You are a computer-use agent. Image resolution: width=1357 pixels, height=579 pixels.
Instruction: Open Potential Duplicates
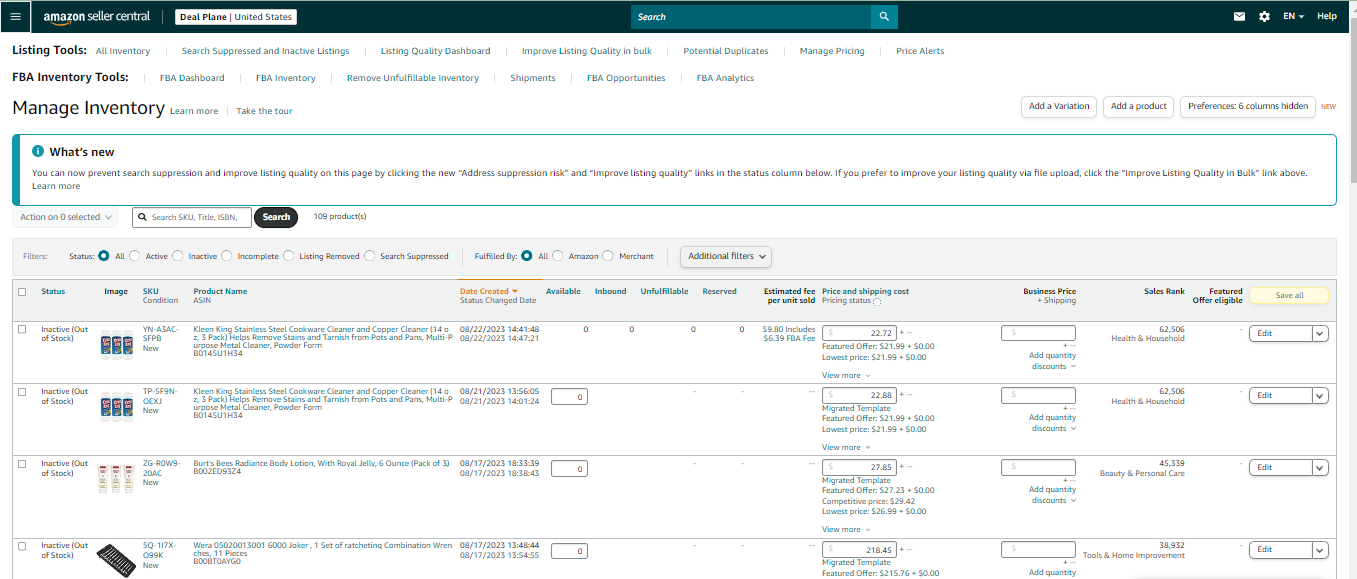(725, 51)
